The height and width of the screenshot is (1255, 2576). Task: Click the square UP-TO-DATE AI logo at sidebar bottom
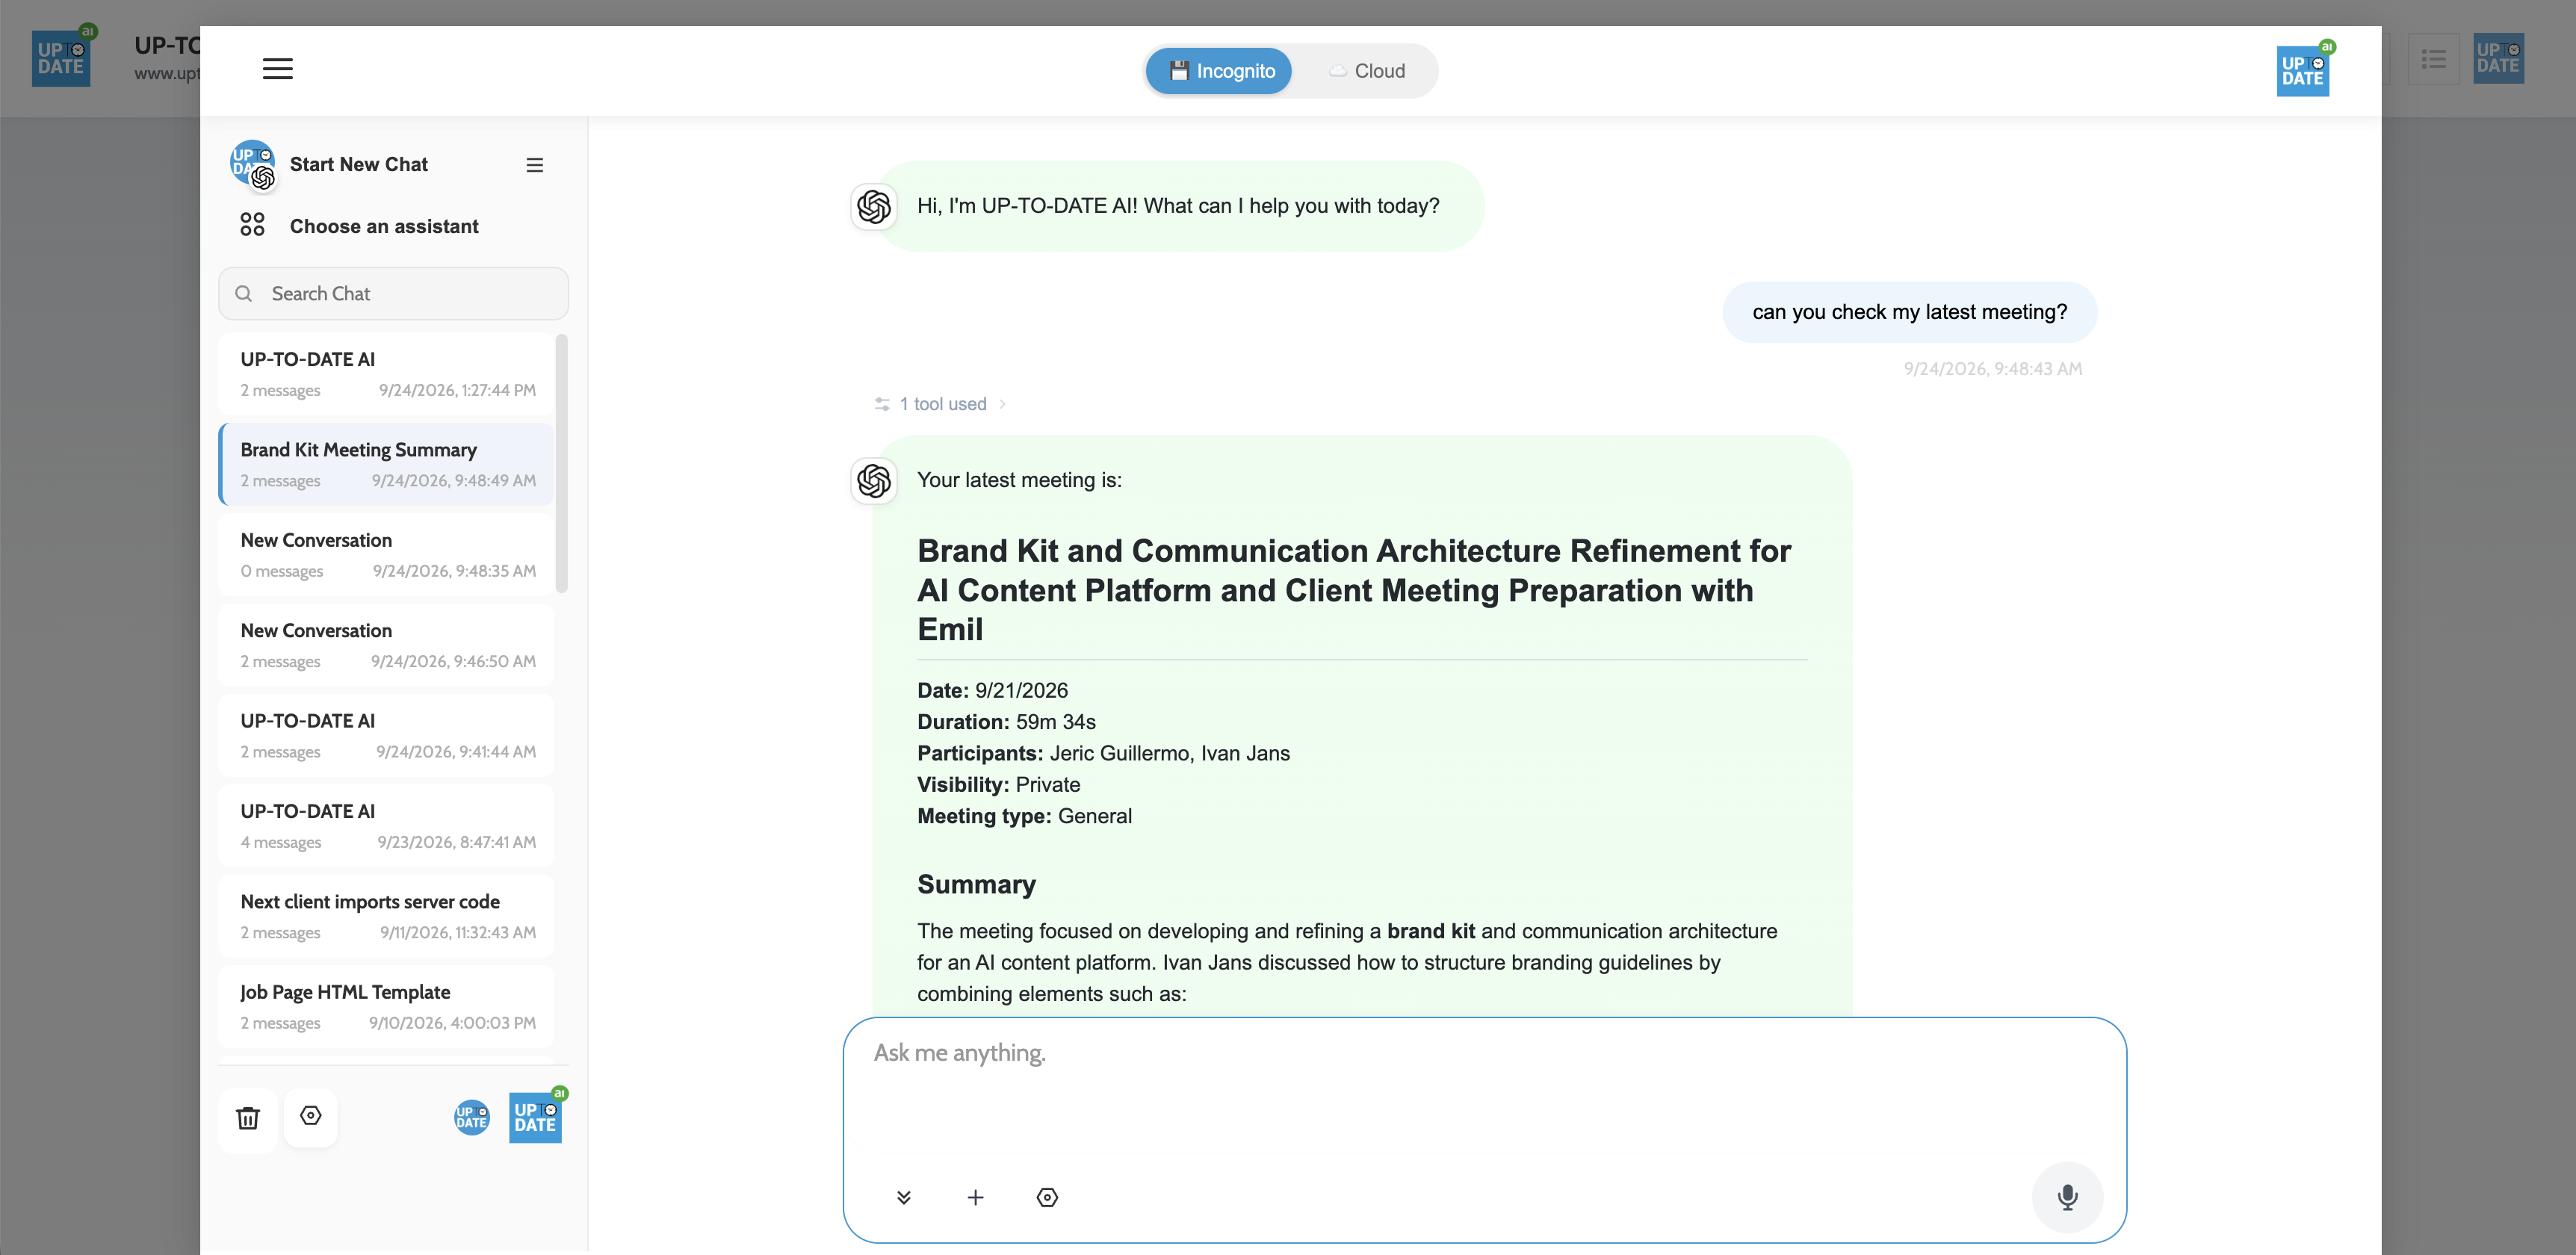(x=536, y=1117)
